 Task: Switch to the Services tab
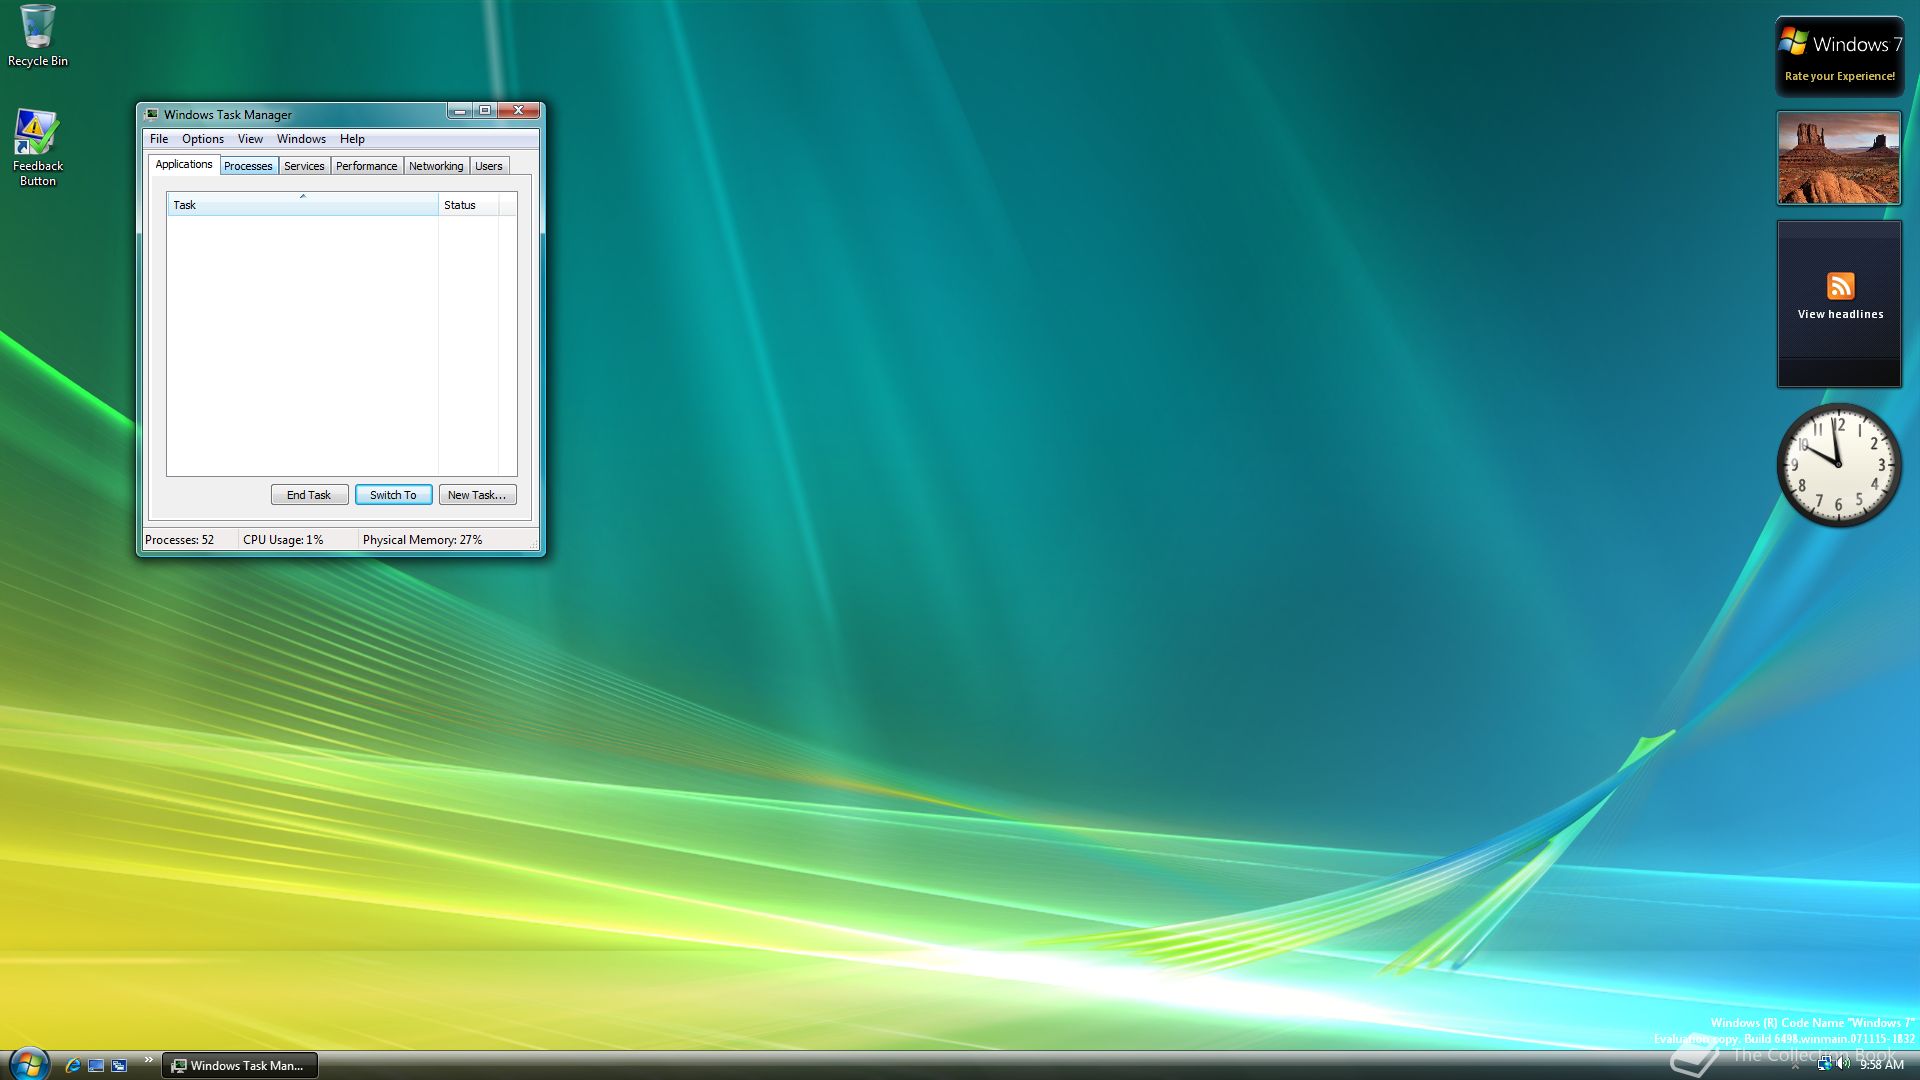(x=304, y=166)
